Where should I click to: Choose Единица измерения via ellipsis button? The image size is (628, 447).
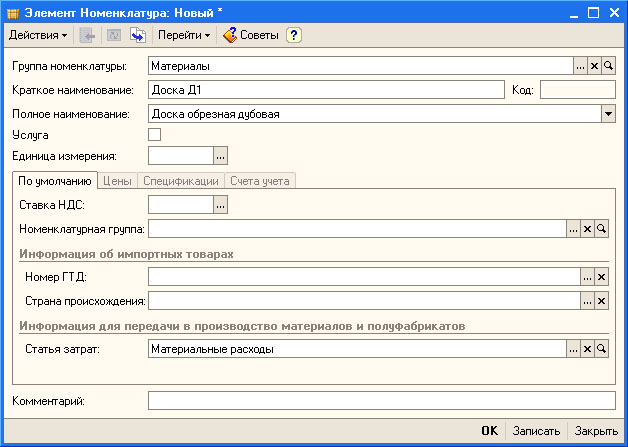tap(220, 156)
